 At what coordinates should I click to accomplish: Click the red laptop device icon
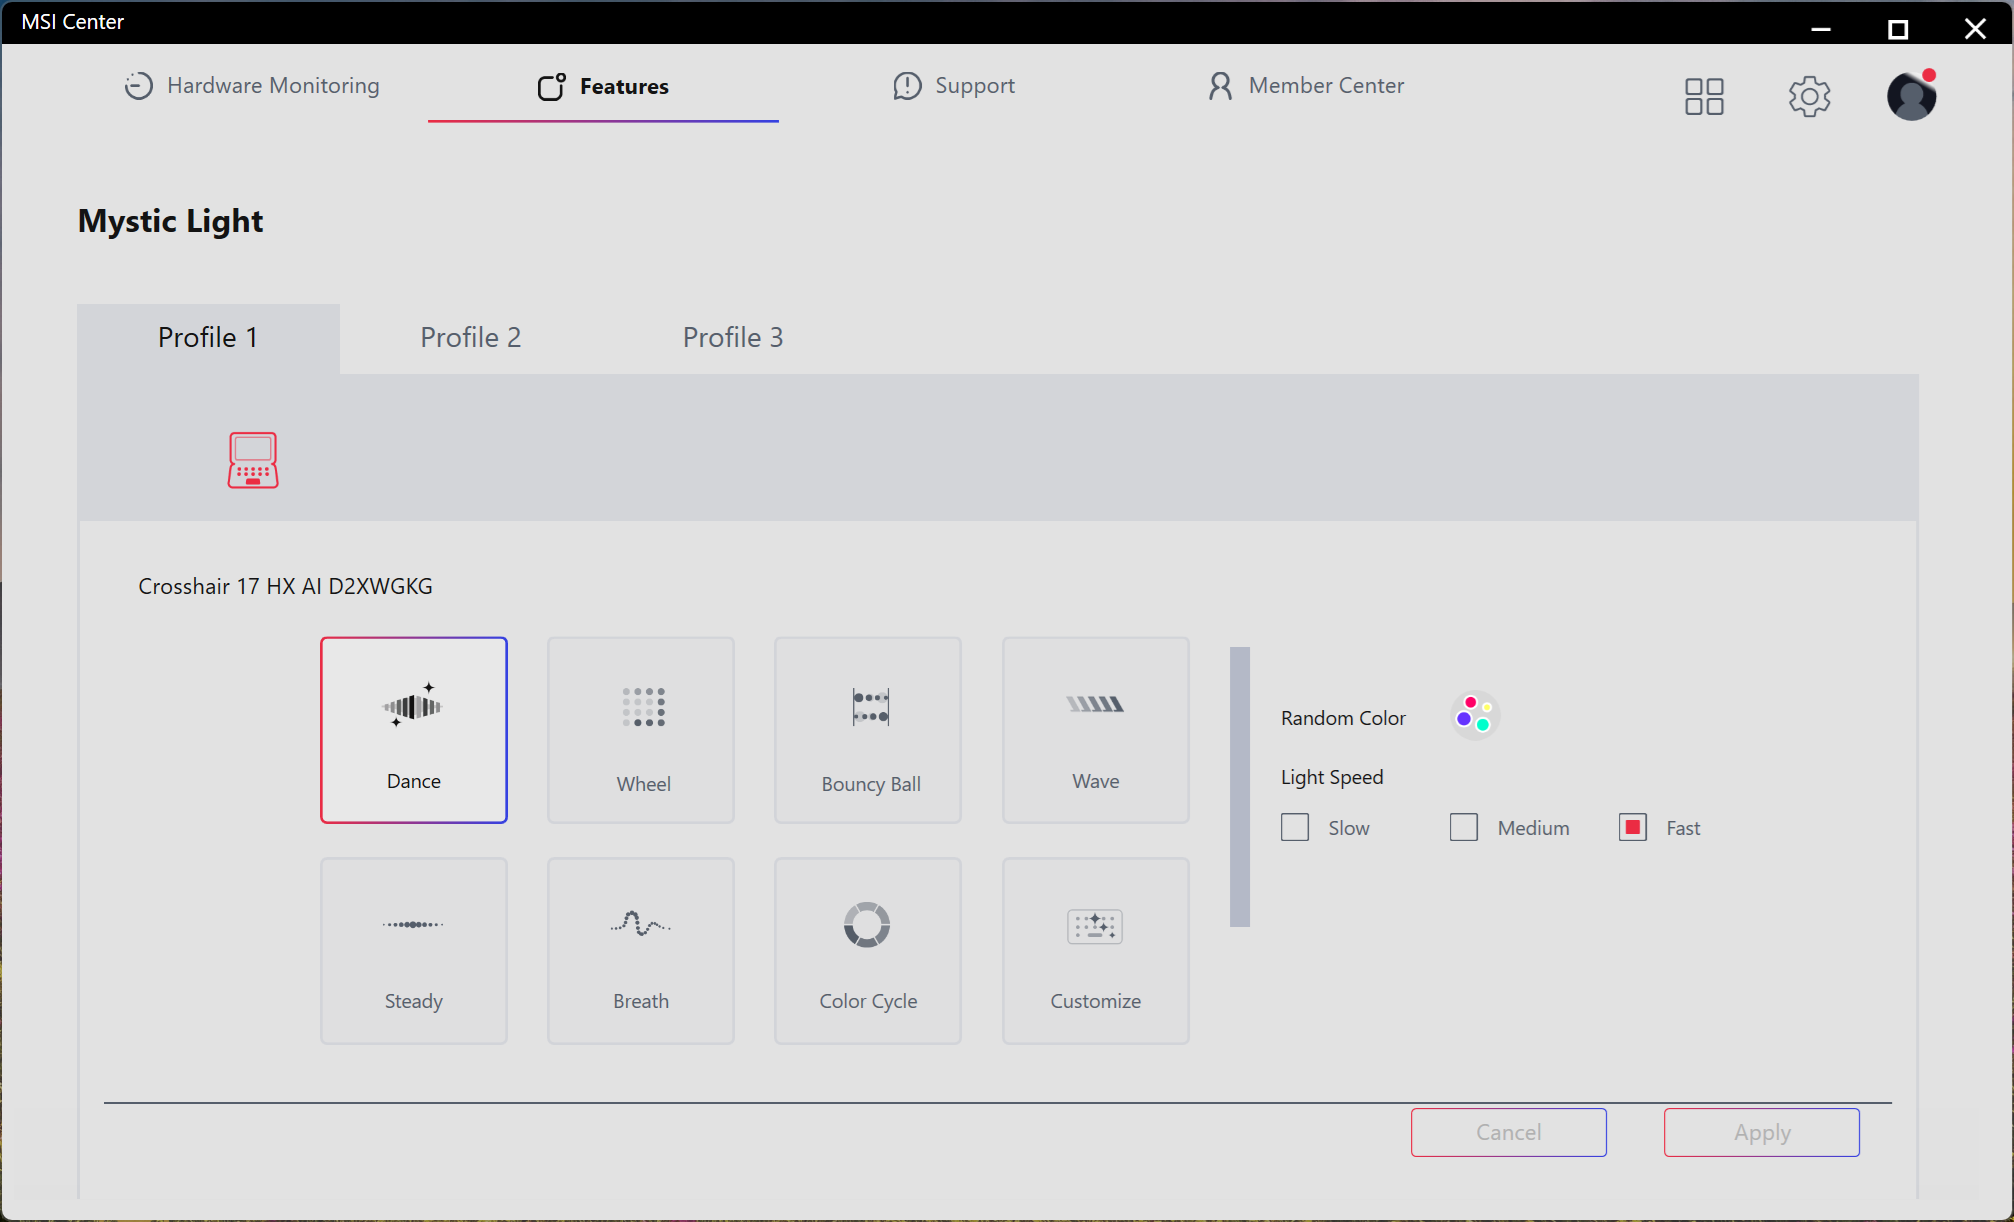pyautogui.click(x=253, y=460)
